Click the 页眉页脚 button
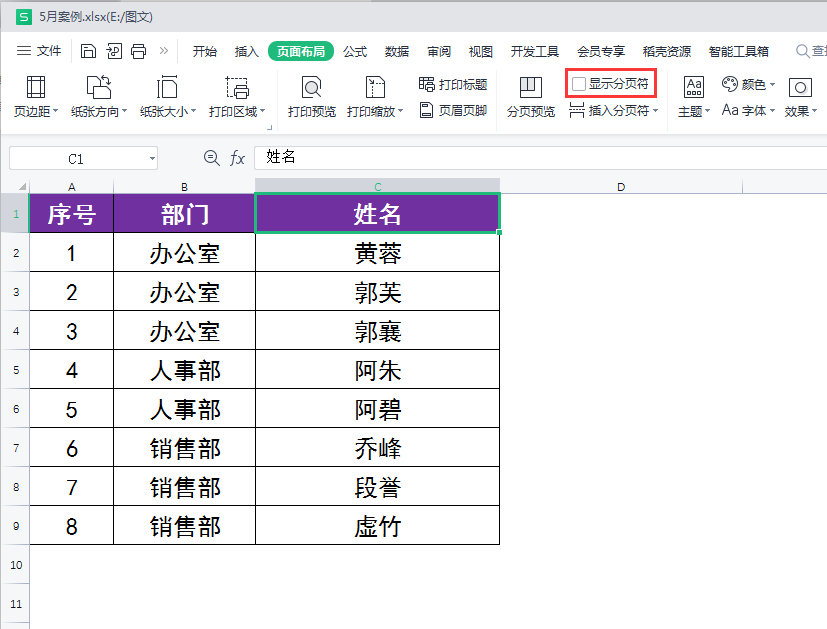 [x=453, y=111]
